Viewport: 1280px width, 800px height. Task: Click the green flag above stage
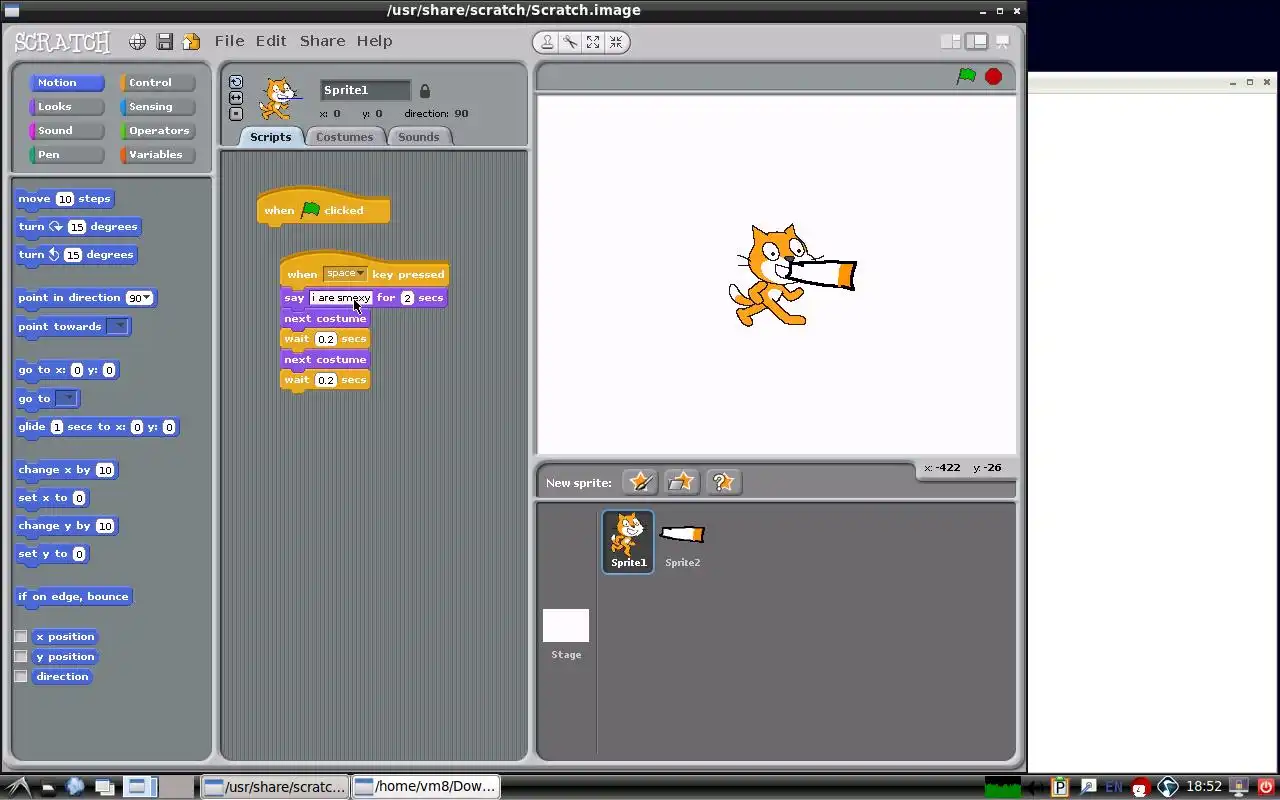coord(966,76)
